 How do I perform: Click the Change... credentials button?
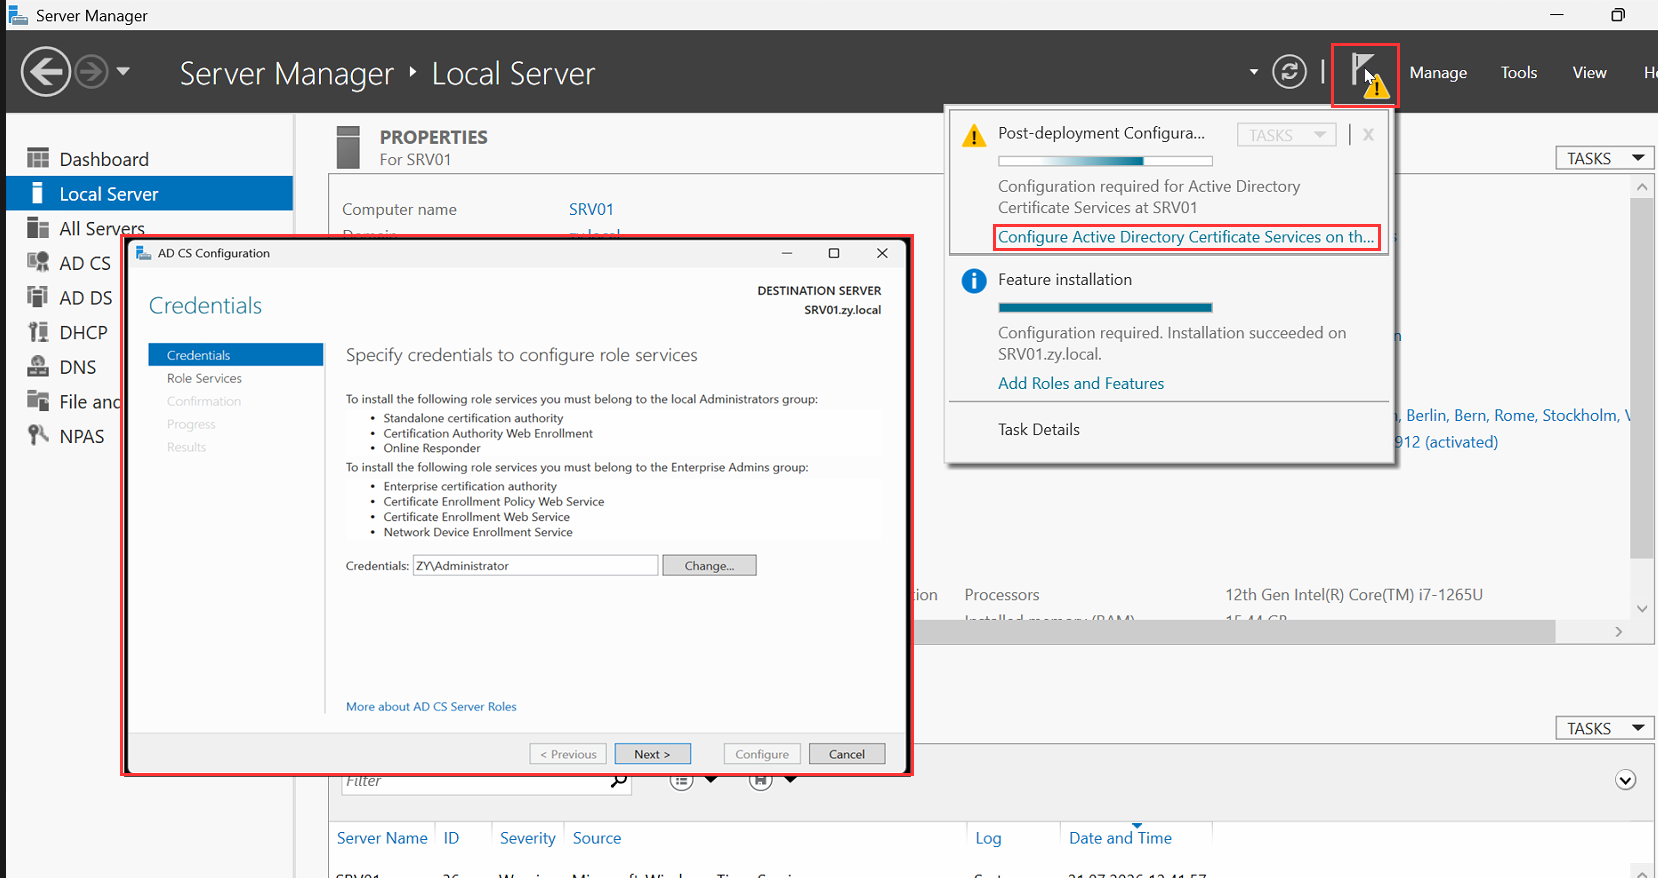709,566
